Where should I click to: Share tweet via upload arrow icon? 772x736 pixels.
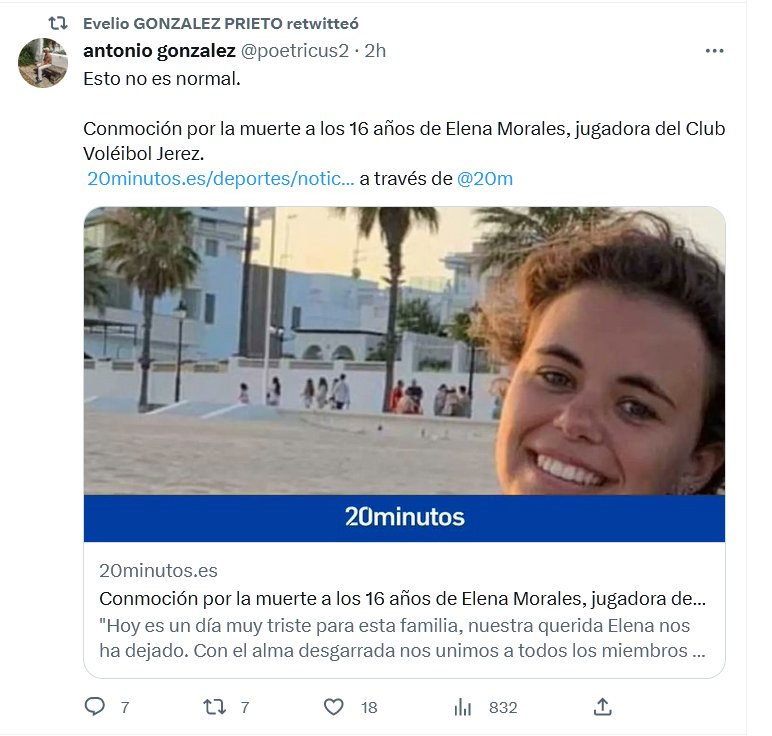603,706
